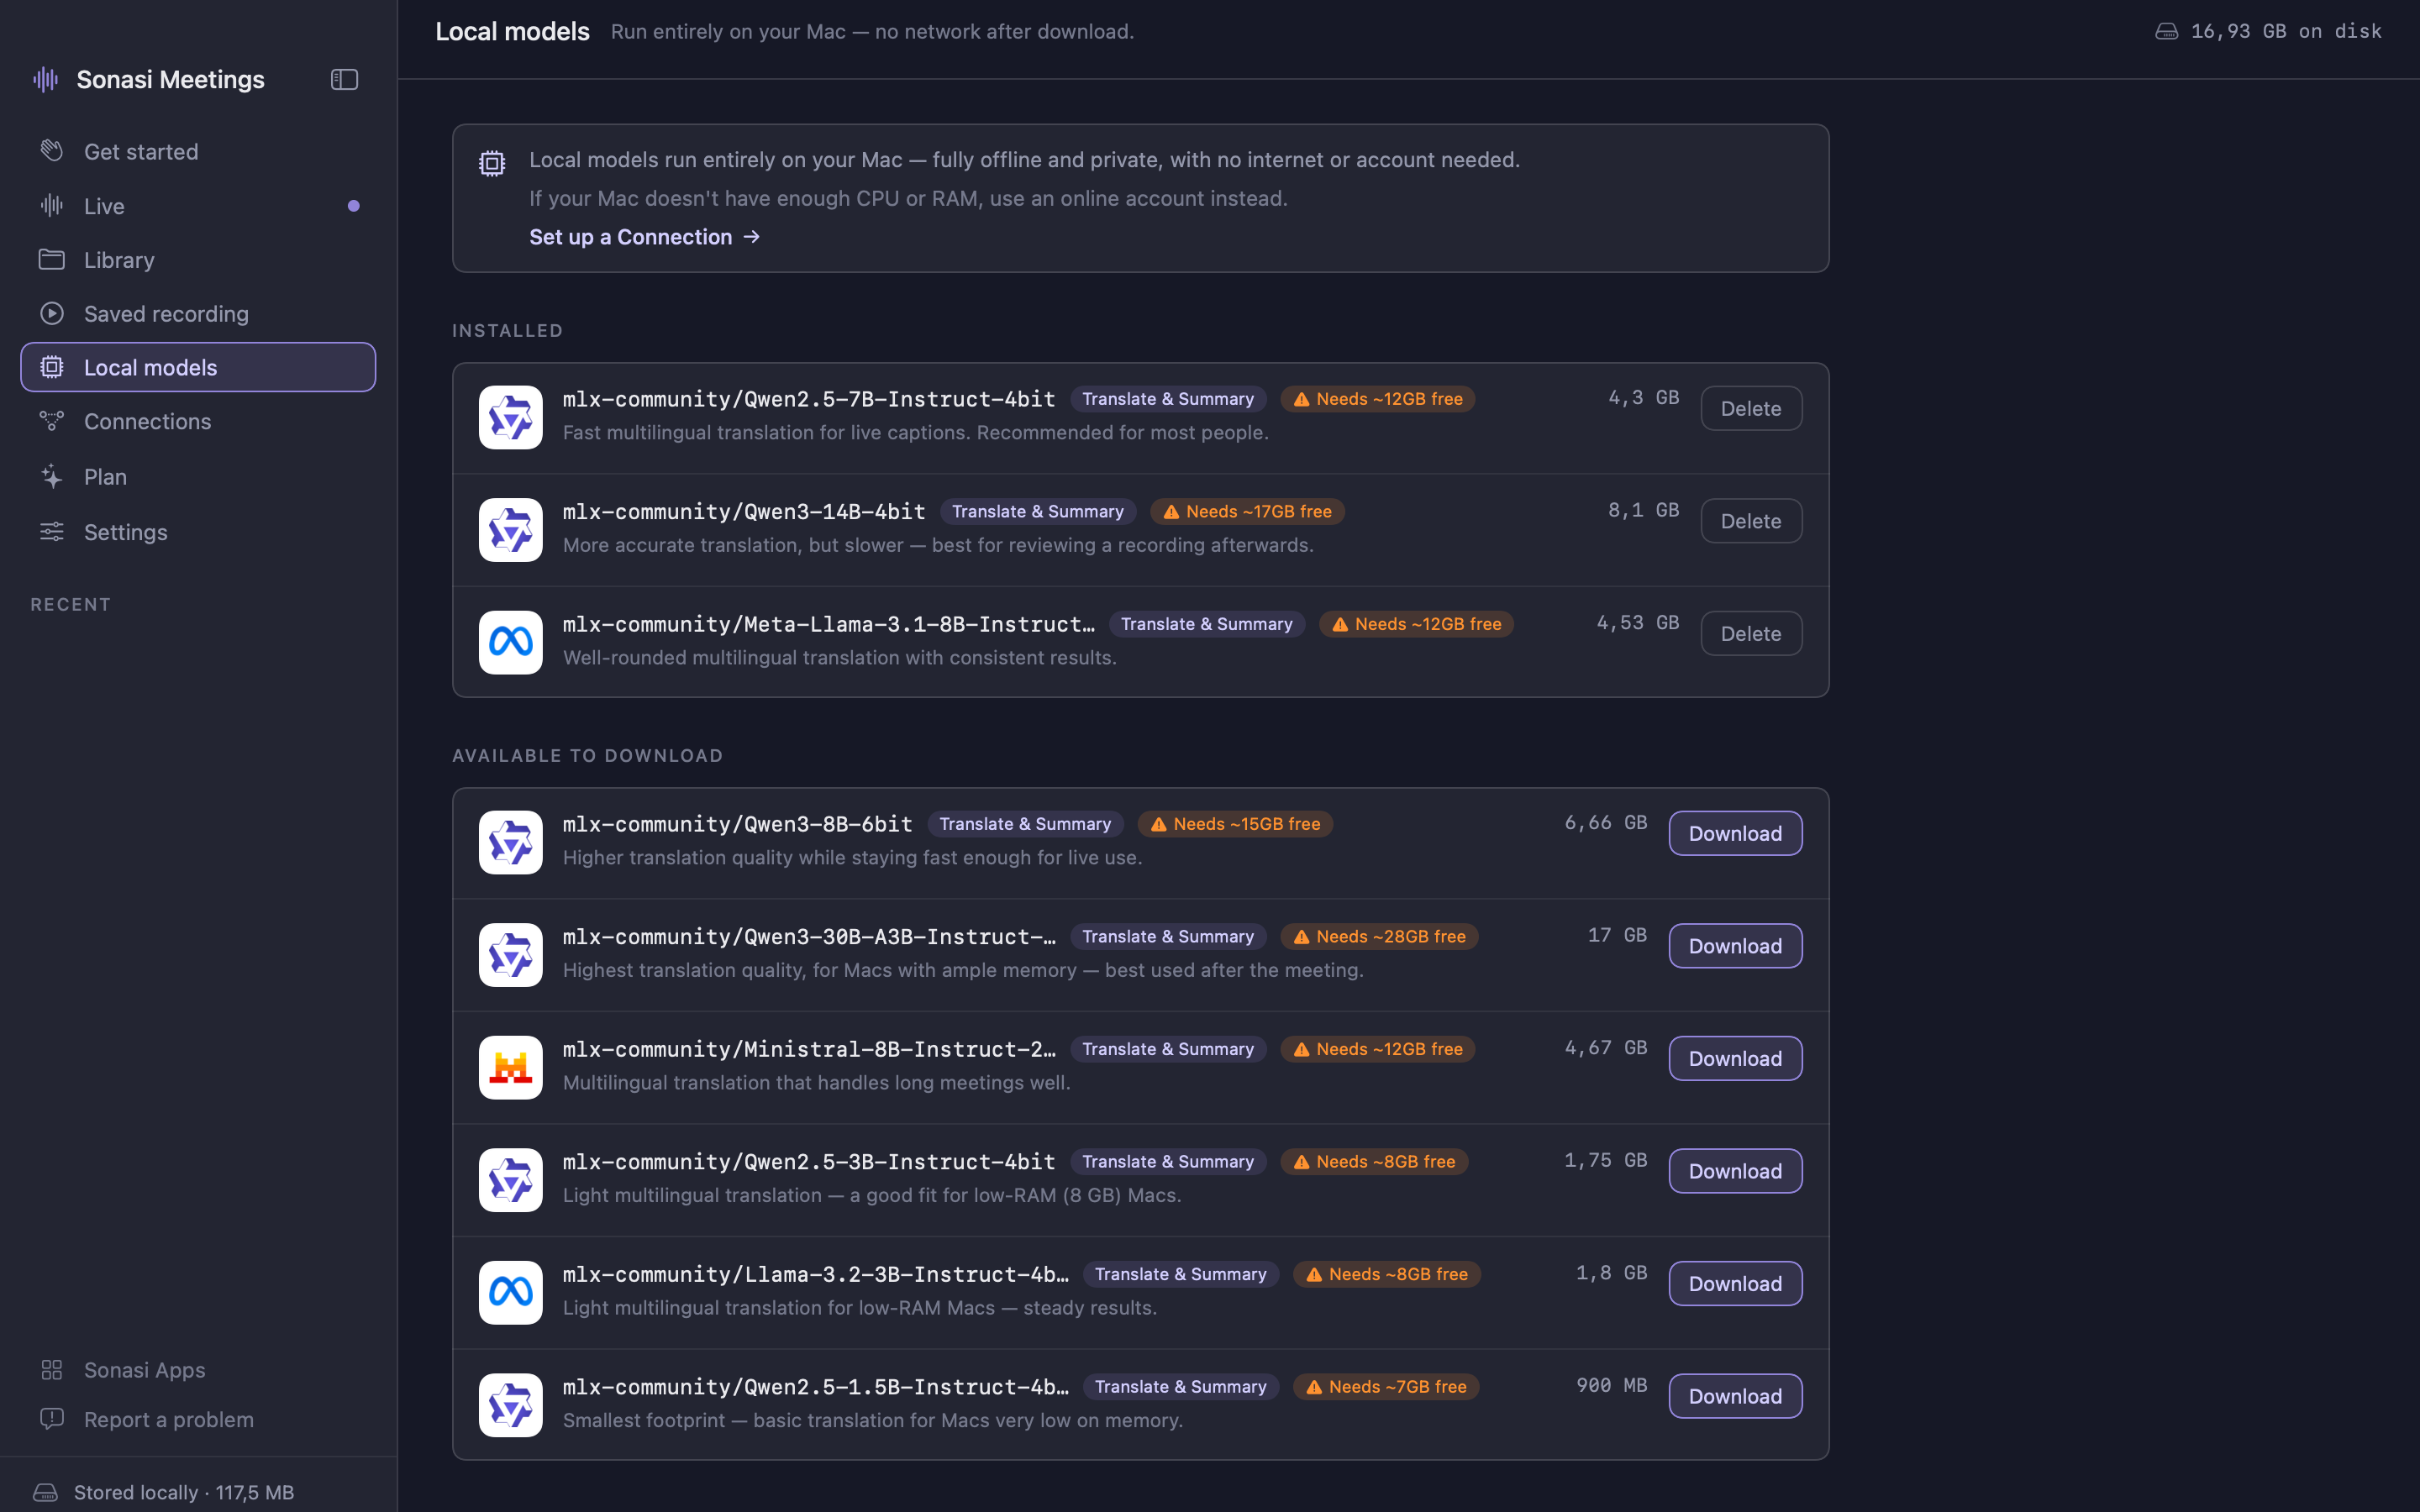Toggle the sidebar collapse icon

click(344, 79)
